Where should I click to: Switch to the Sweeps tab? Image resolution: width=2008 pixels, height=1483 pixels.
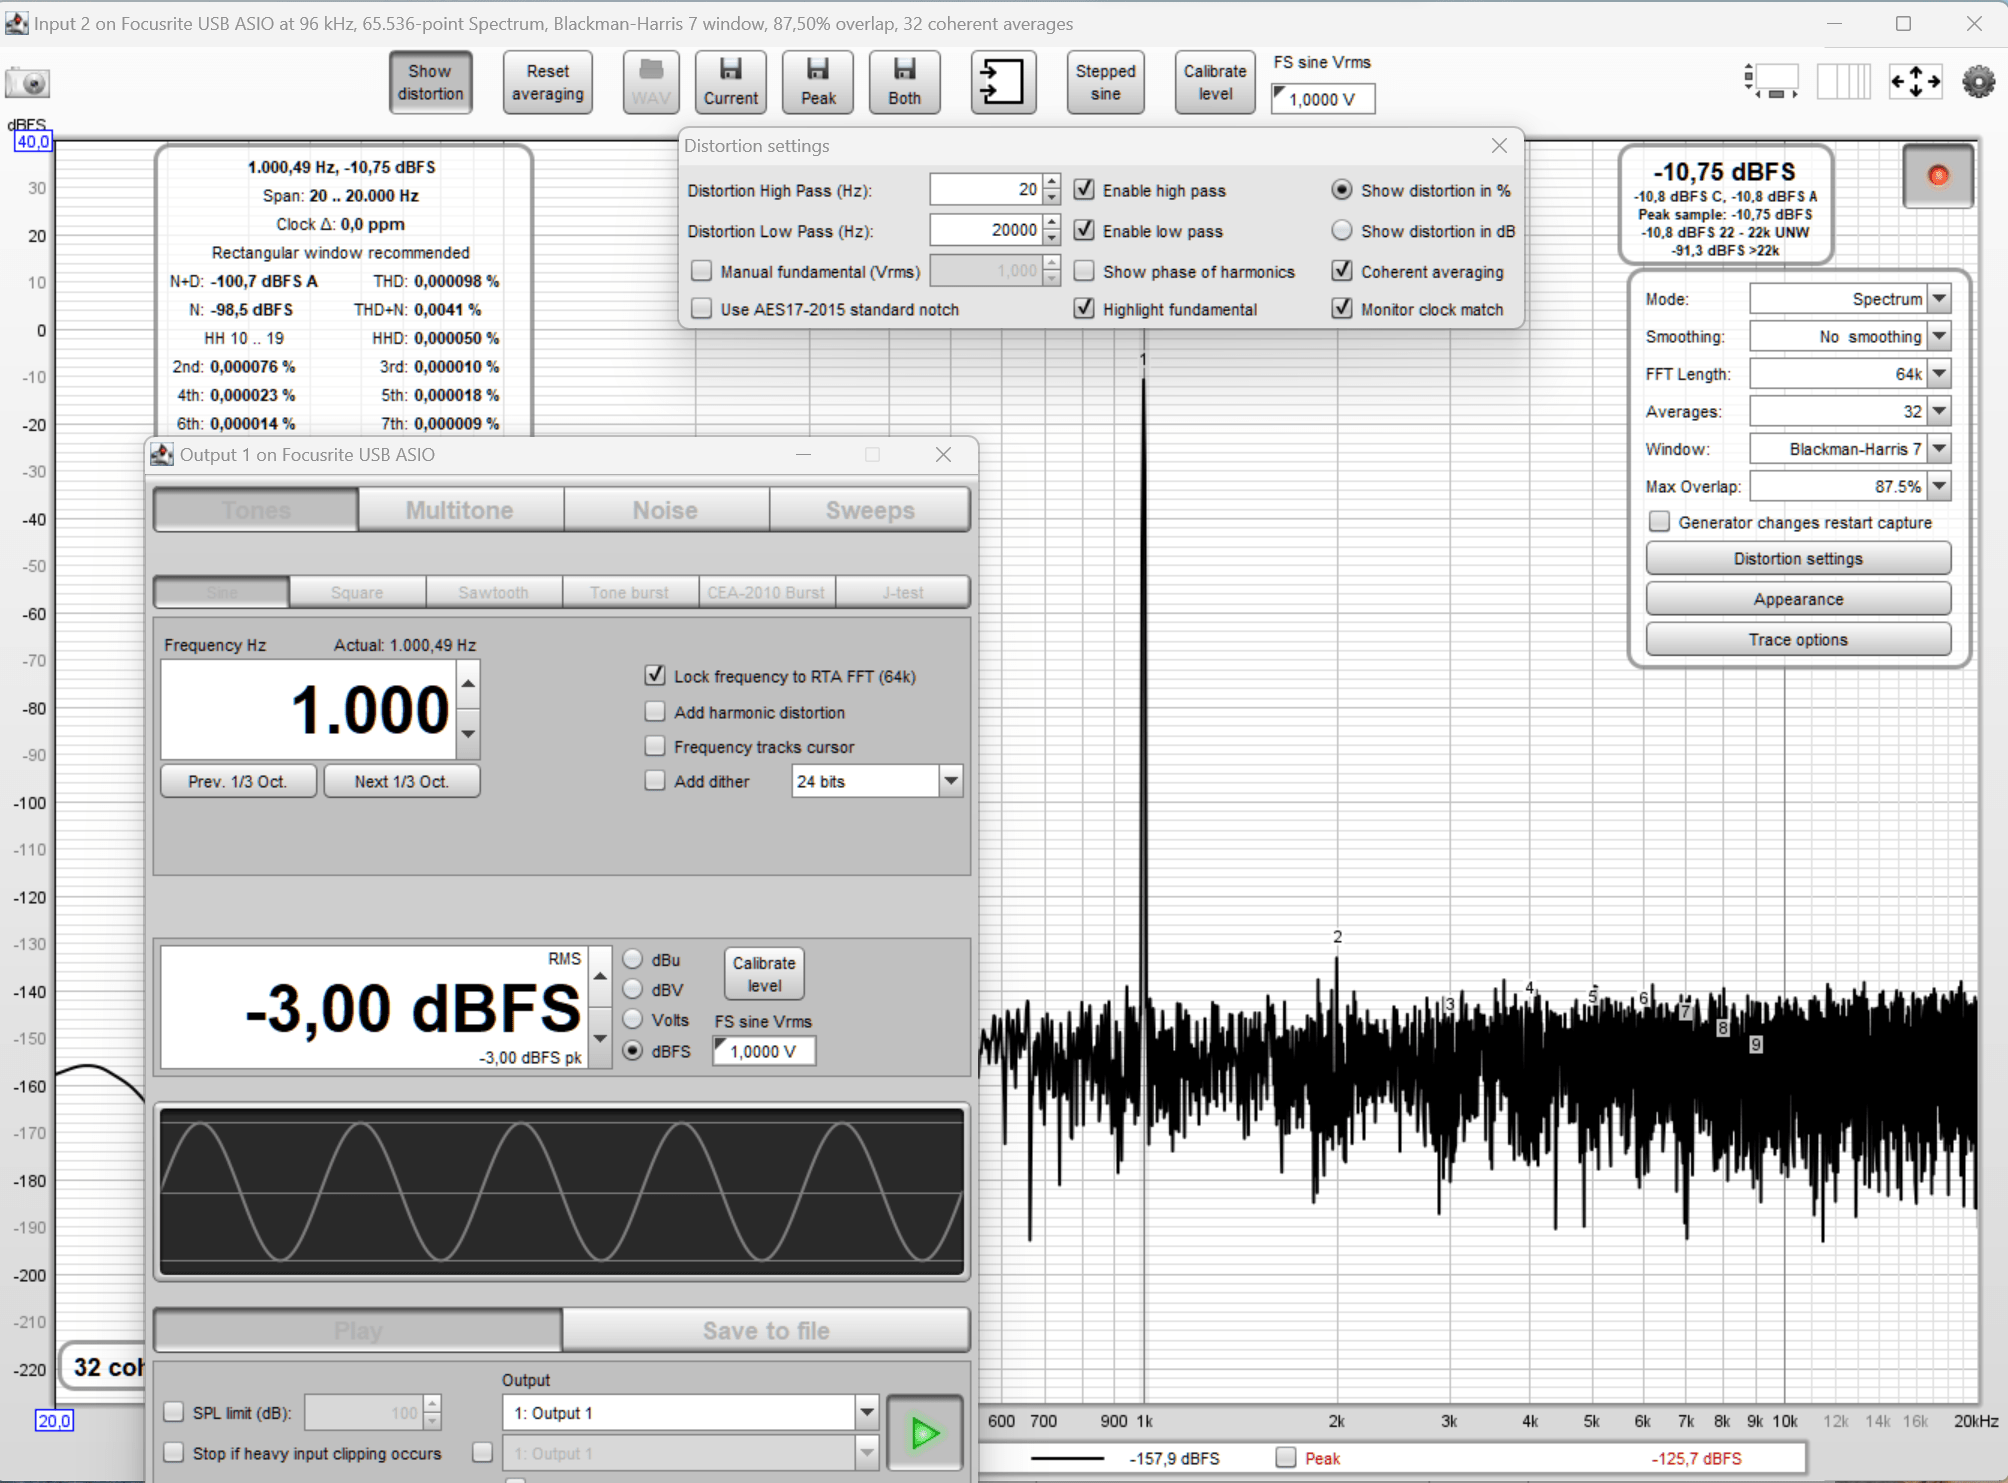pos(870,510)
